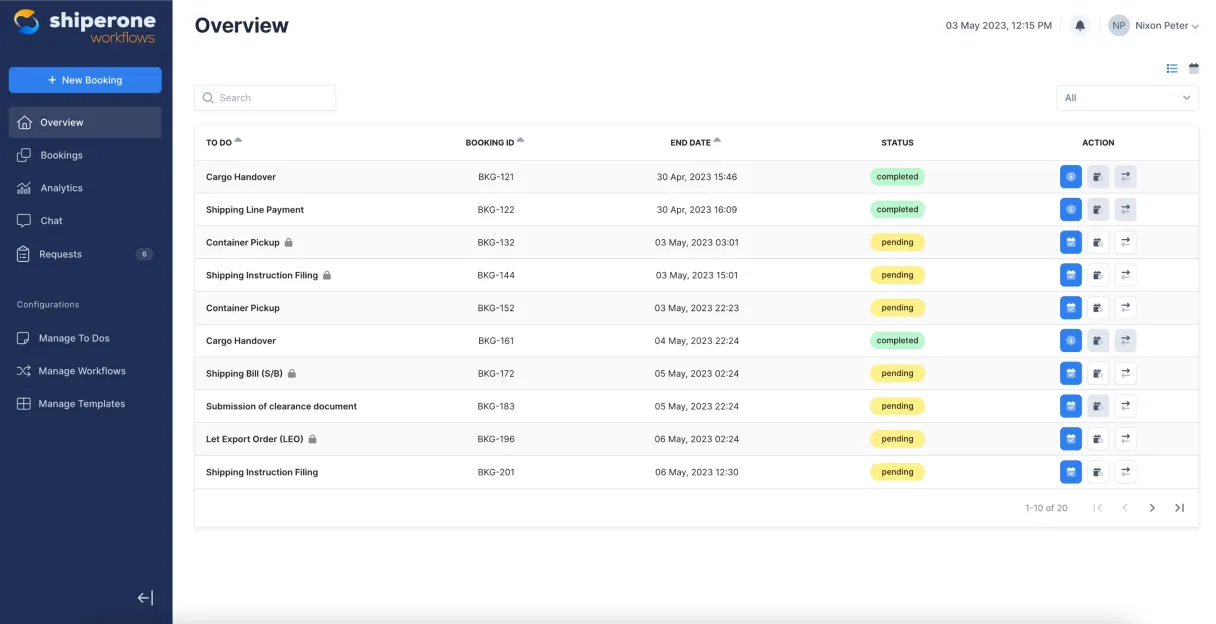Image resolution: width=1216 pixels, height=624 pixels.
Task: Click blue calendar-check icon for BKG-132
Action: click(x=1071, y=242)
